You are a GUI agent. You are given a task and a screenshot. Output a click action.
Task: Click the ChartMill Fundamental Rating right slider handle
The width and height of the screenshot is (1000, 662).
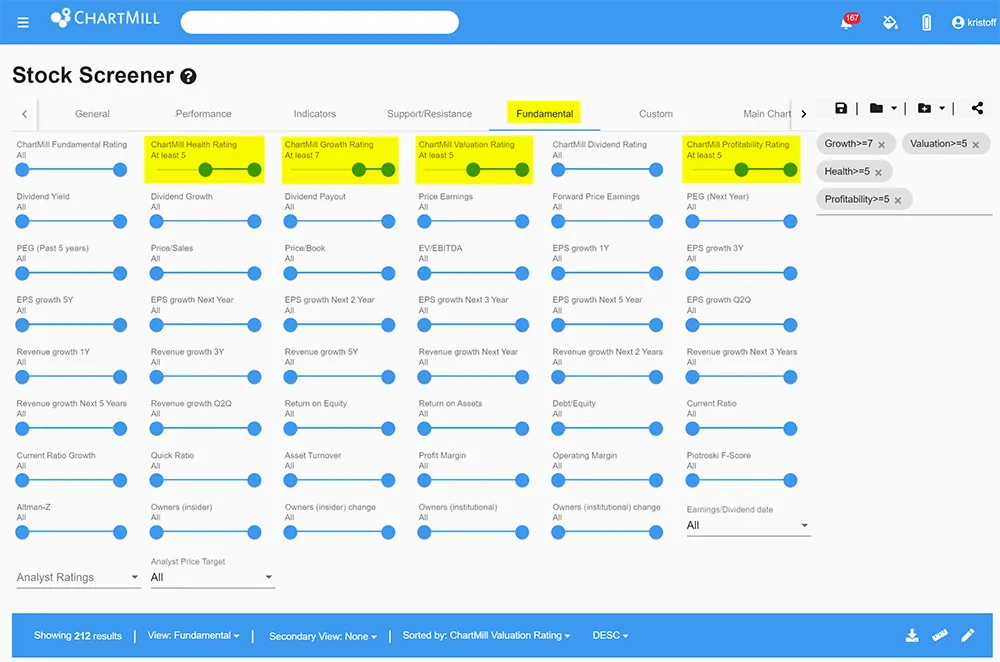point(120,170)
